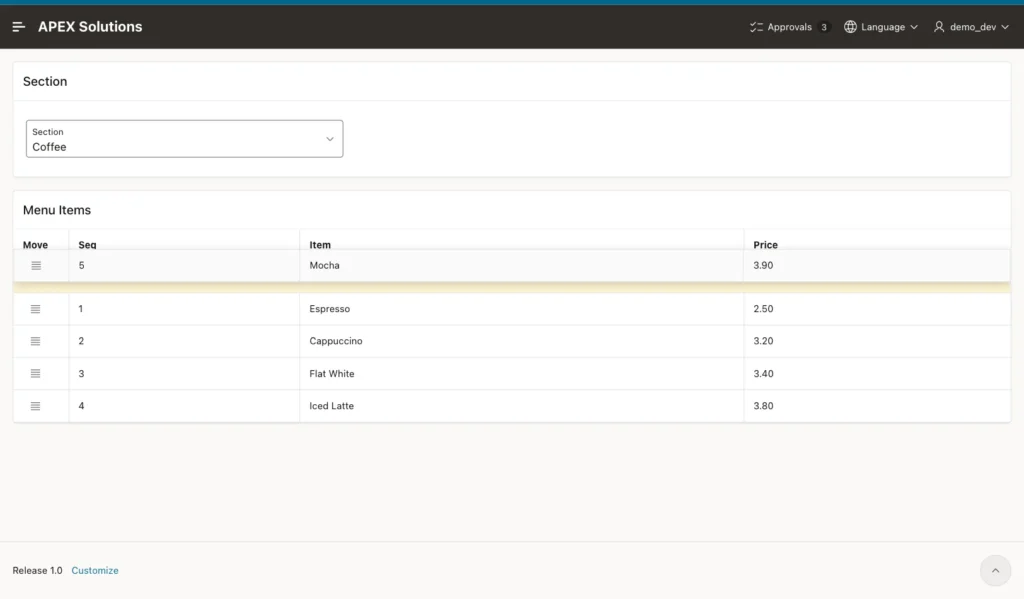
Task: Open the Language menu label
Action: coord(883,27)
